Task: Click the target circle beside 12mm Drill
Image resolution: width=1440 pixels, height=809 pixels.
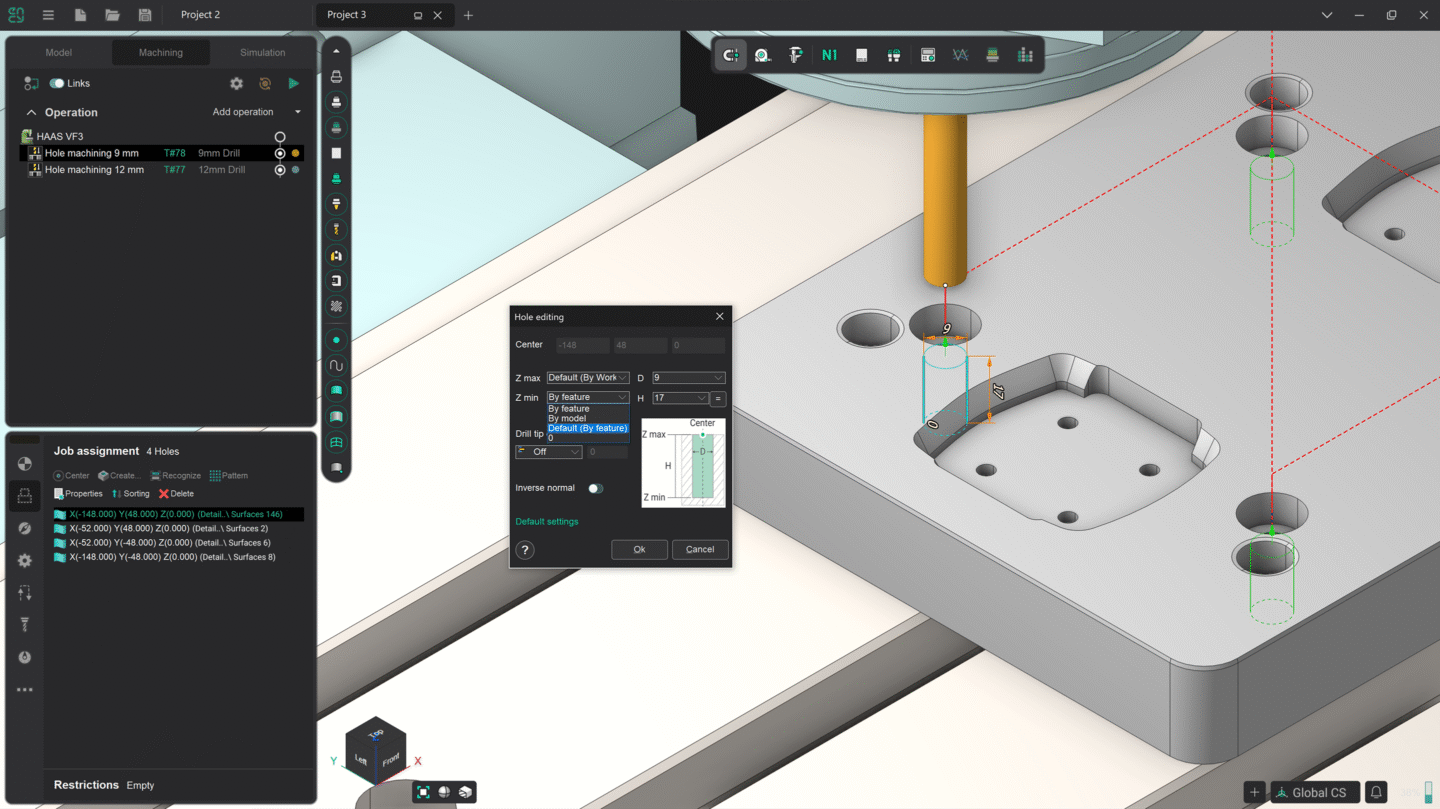Action: click(x=280, y=170)
